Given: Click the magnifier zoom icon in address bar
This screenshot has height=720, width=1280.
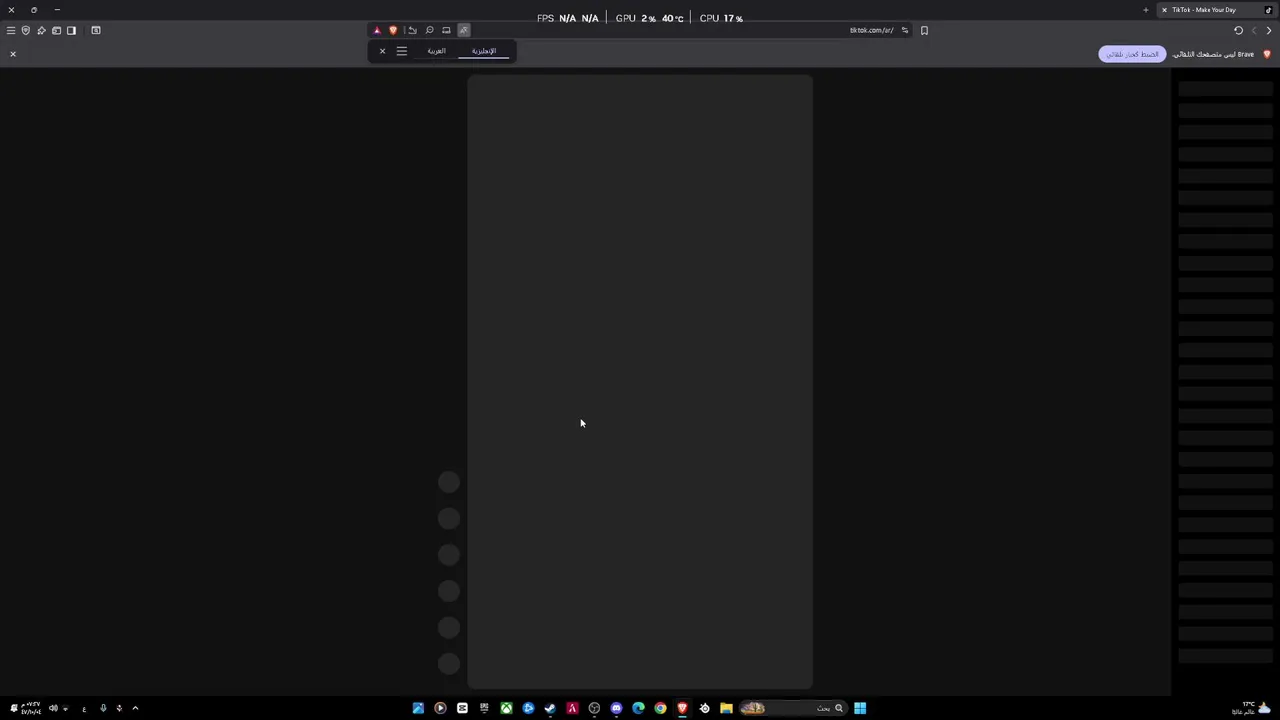Looking at the screenshot, I should [429, 30].
